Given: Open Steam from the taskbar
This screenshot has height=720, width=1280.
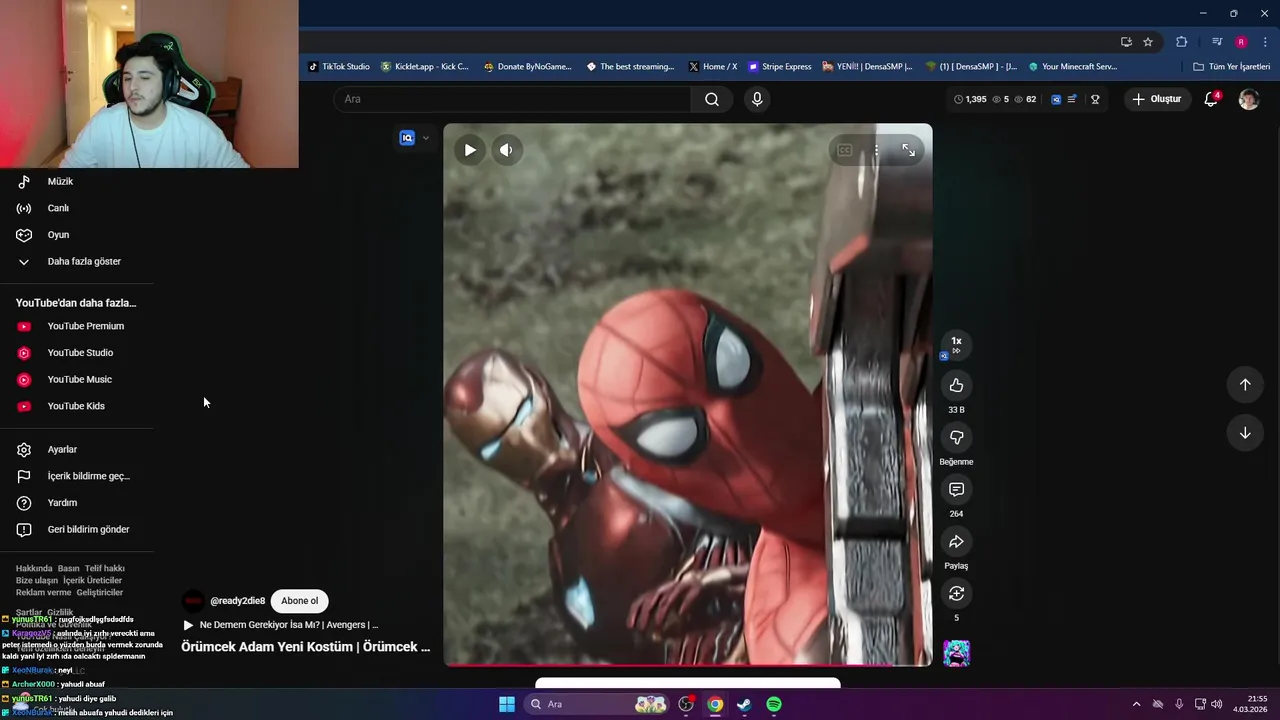Looking at the screenshot, I should [x=744, y=704].
